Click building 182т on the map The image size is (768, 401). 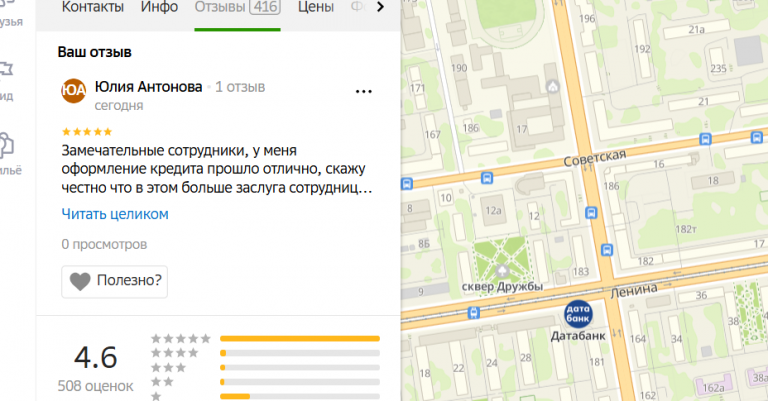pos(686,229)
